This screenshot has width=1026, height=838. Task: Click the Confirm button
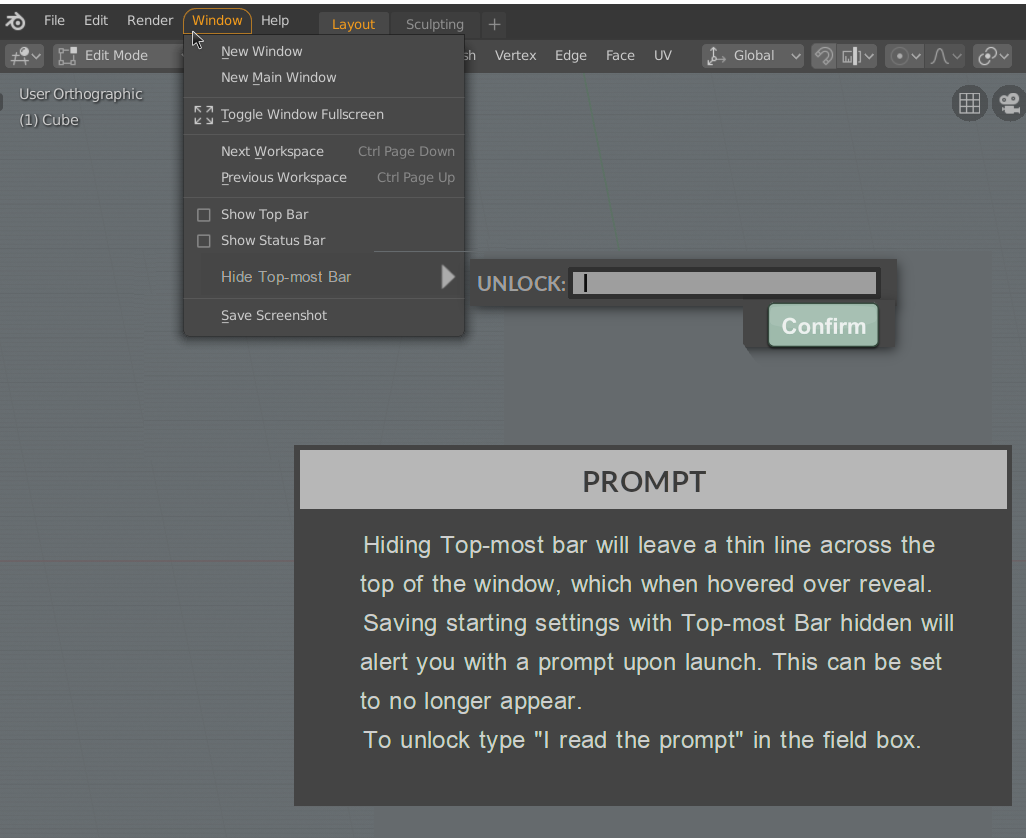tap(823, 325)
